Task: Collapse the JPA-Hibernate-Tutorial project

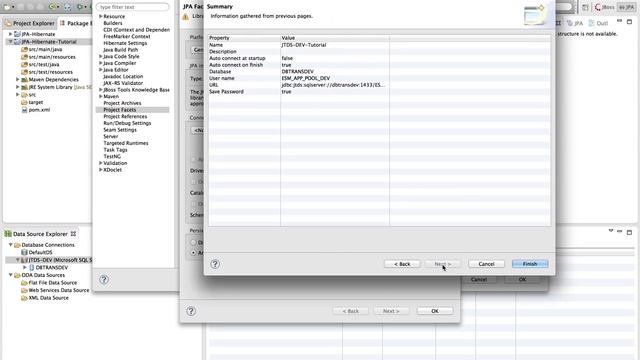Action: click(10, 42)
